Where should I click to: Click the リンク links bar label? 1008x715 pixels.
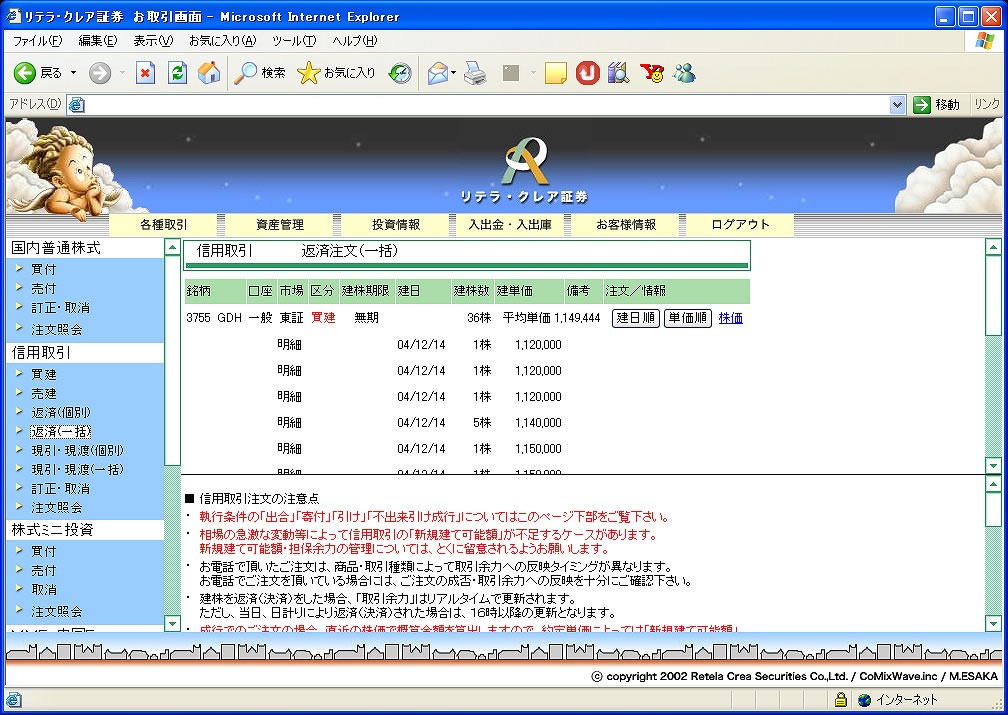coord(987,104)
